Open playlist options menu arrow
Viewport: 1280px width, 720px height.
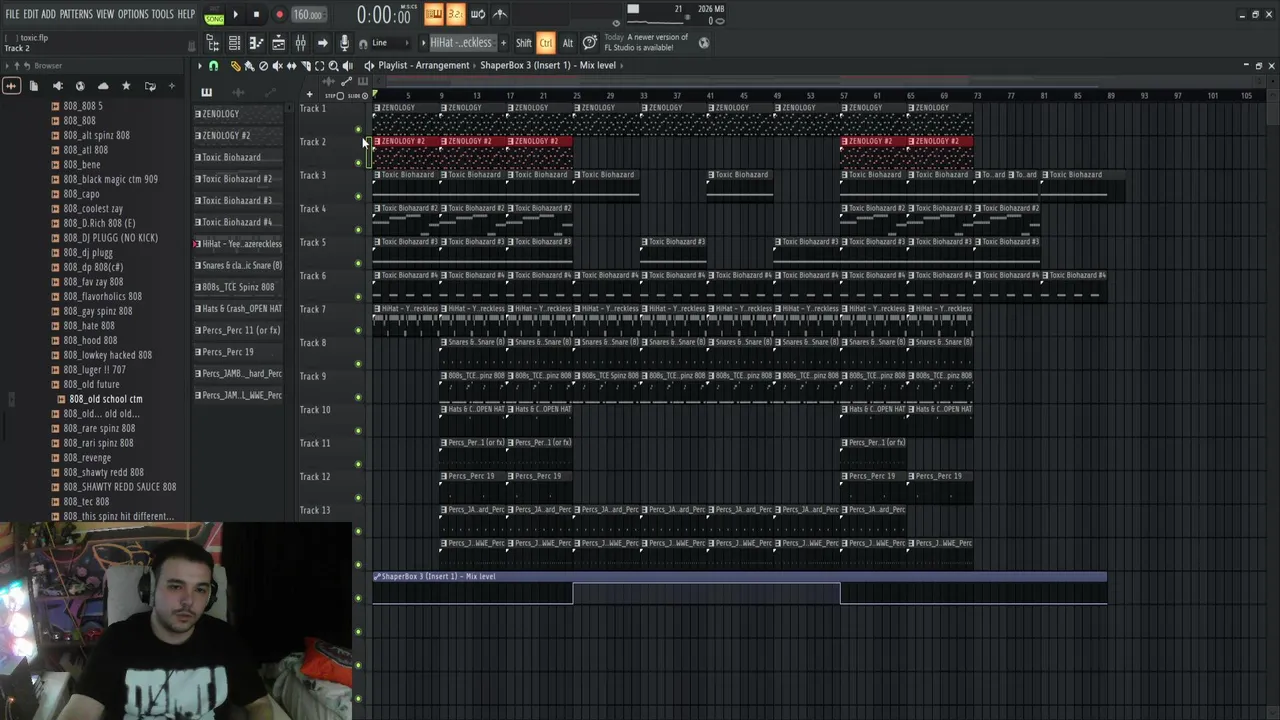coord(199,66)
